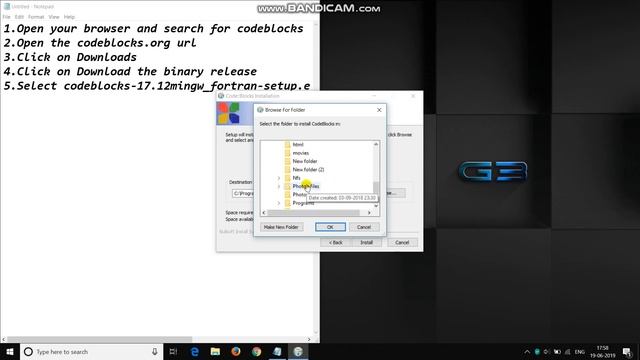
Task: Open Chrome from taskbar
Action: pyautogui.click(x=256, y=351)
